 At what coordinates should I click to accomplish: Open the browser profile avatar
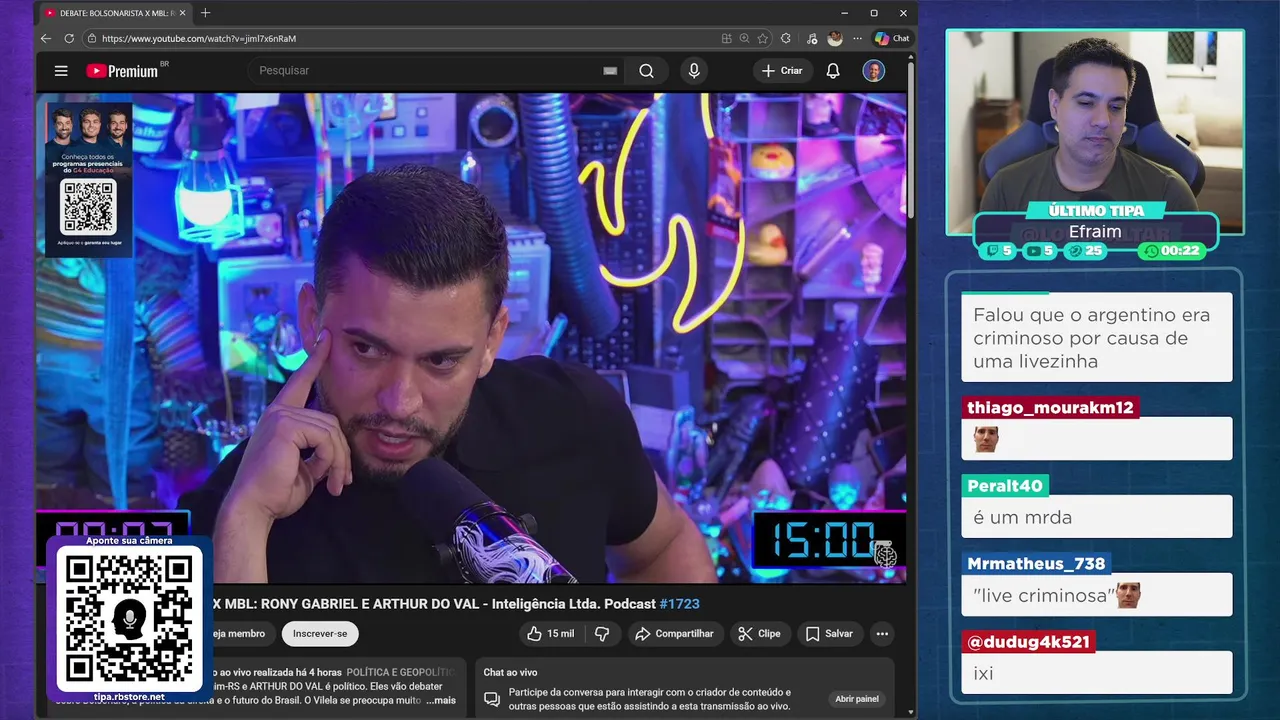(x=835, y=38)
